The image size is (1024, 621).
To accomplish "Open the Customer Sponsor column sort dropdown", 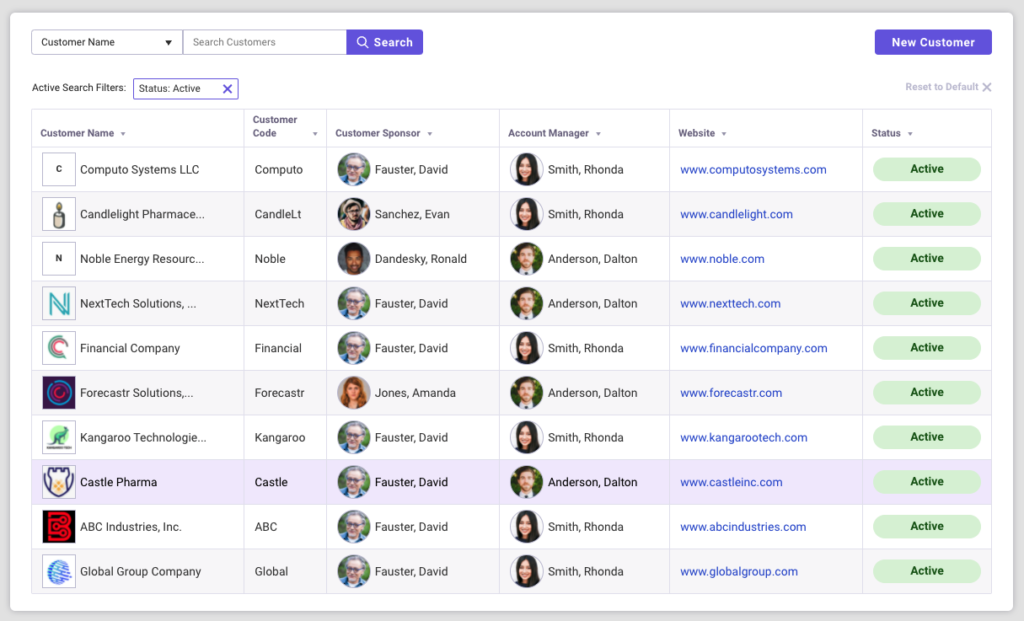I will 429,133.
